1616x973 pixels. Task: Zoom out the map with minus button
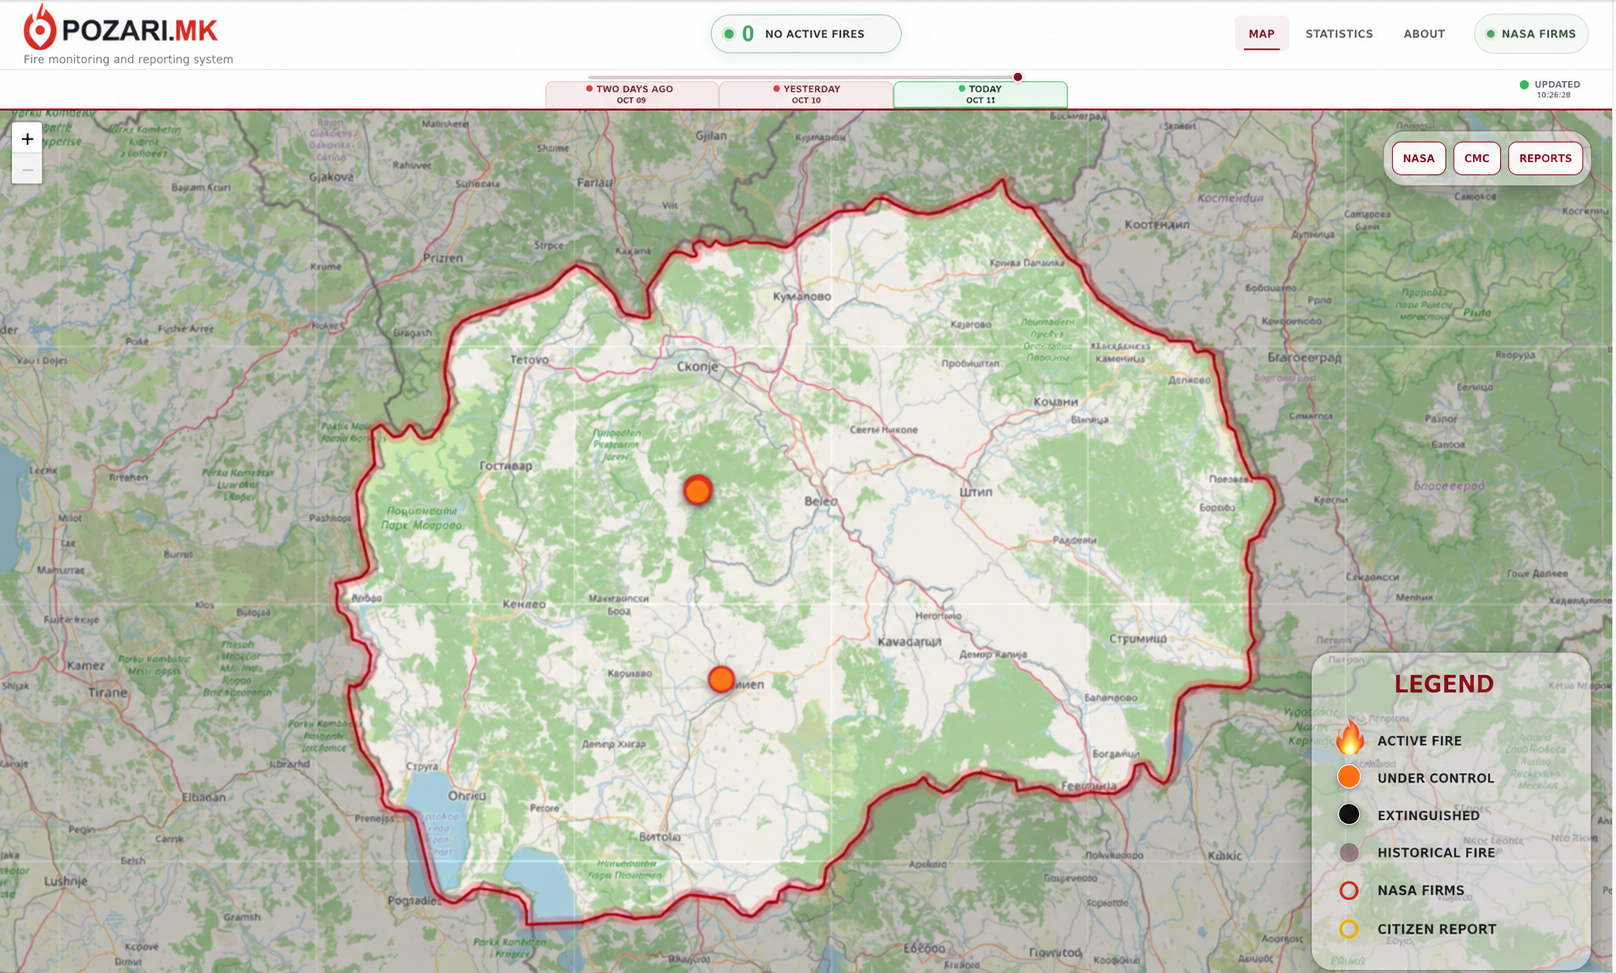tap(27, 170)
